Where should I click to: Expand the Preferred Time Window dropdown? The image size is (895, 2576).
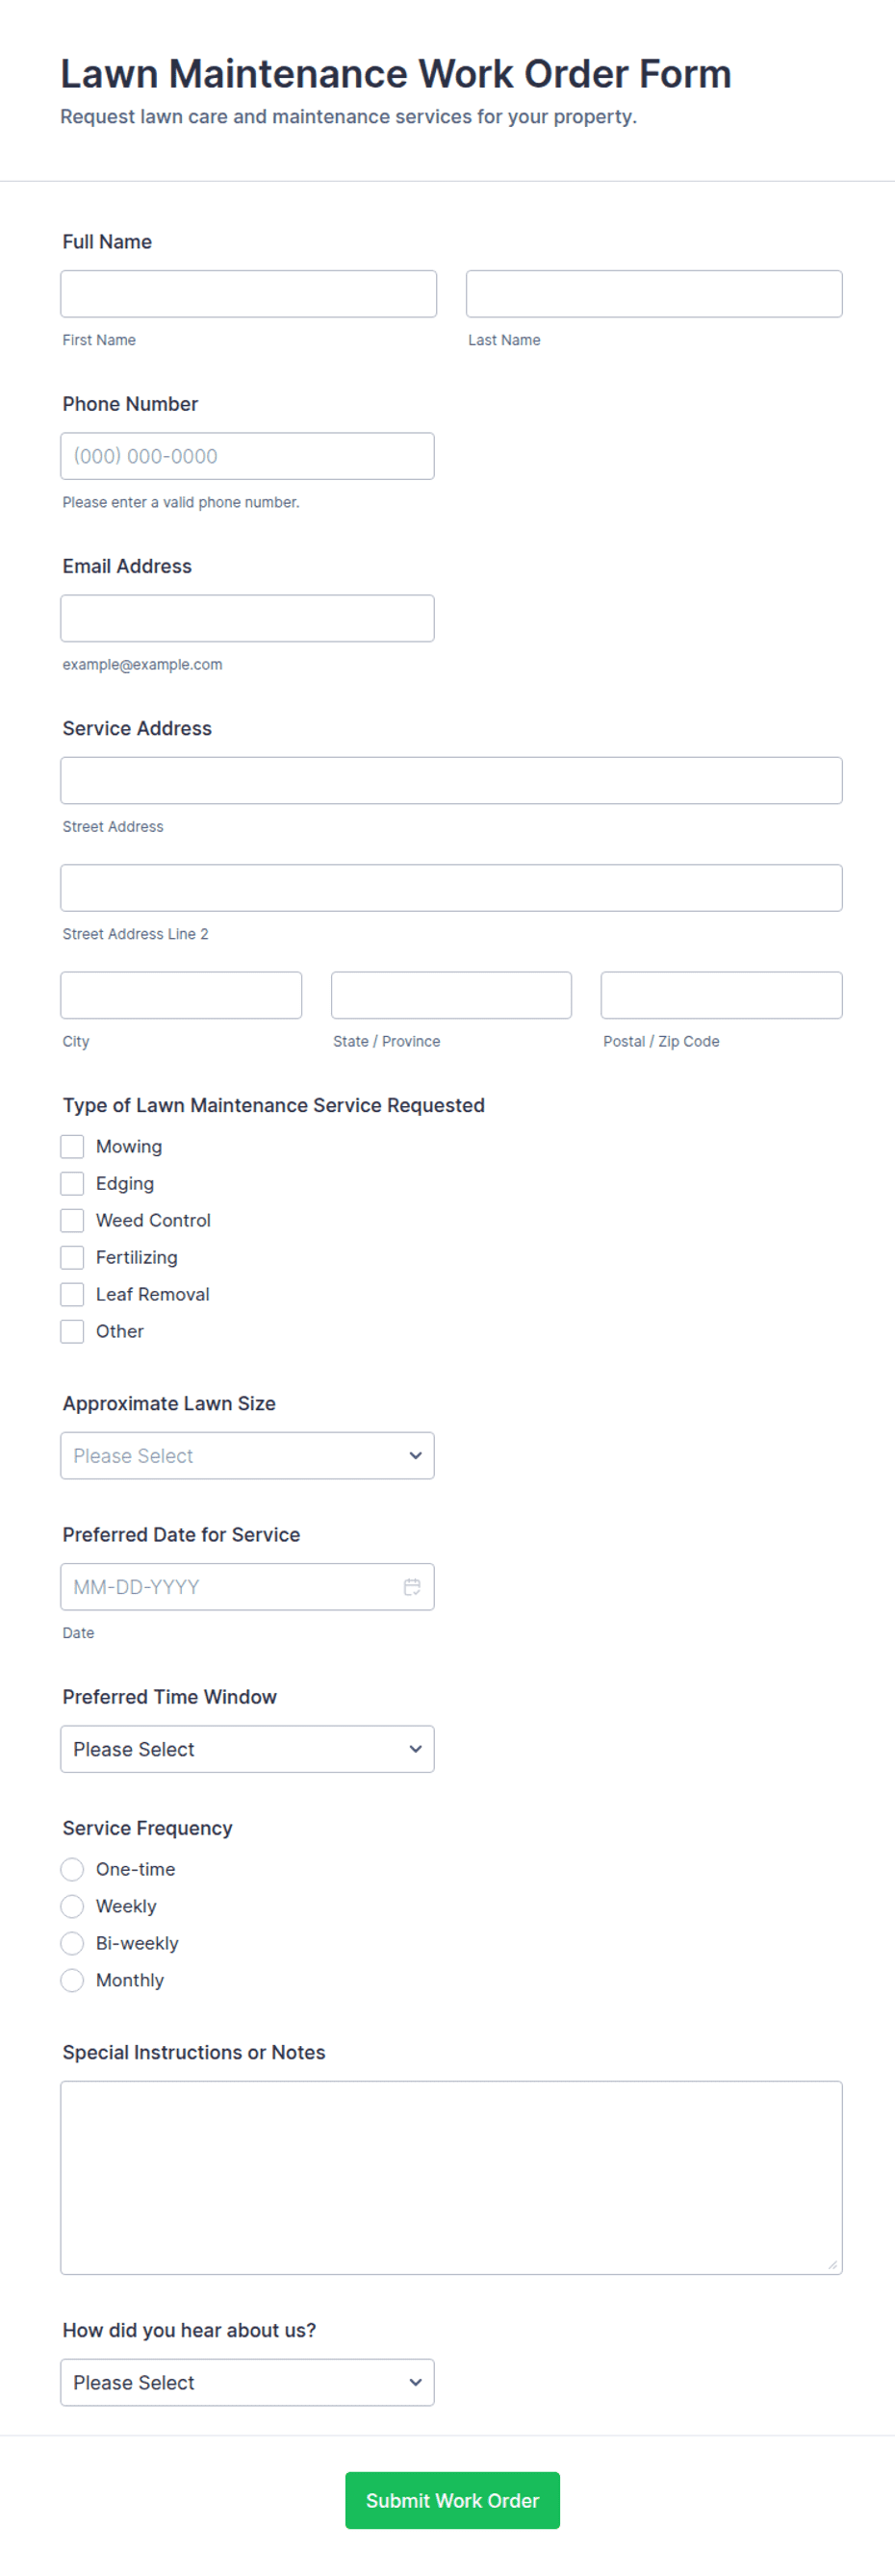coord(247,1748)
